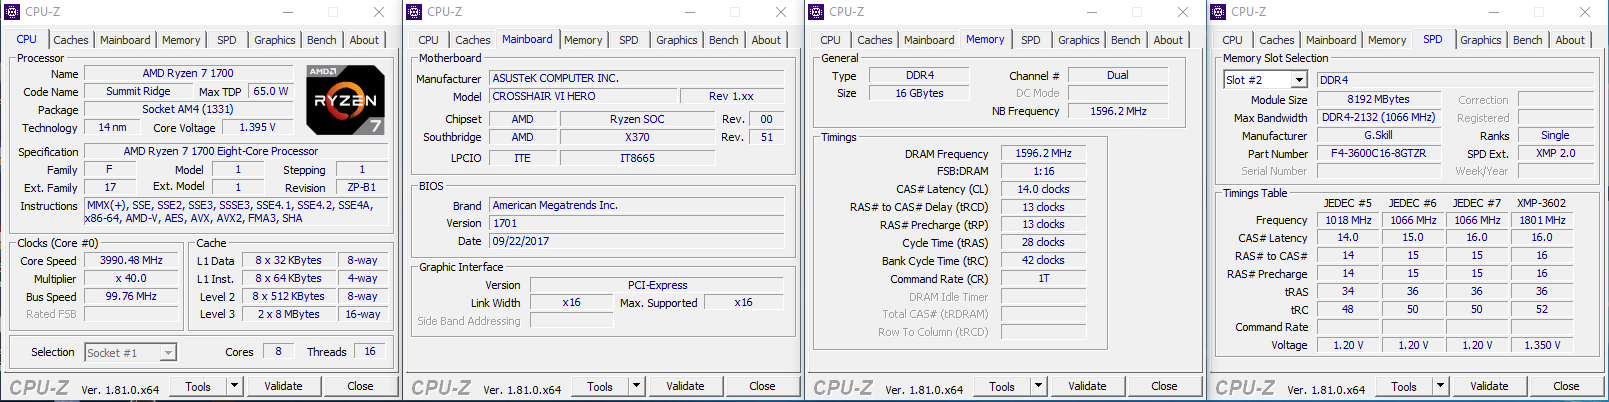Open the Socket #1 selection dropdown
1609x402 pixels.
(x=131, y=352)
